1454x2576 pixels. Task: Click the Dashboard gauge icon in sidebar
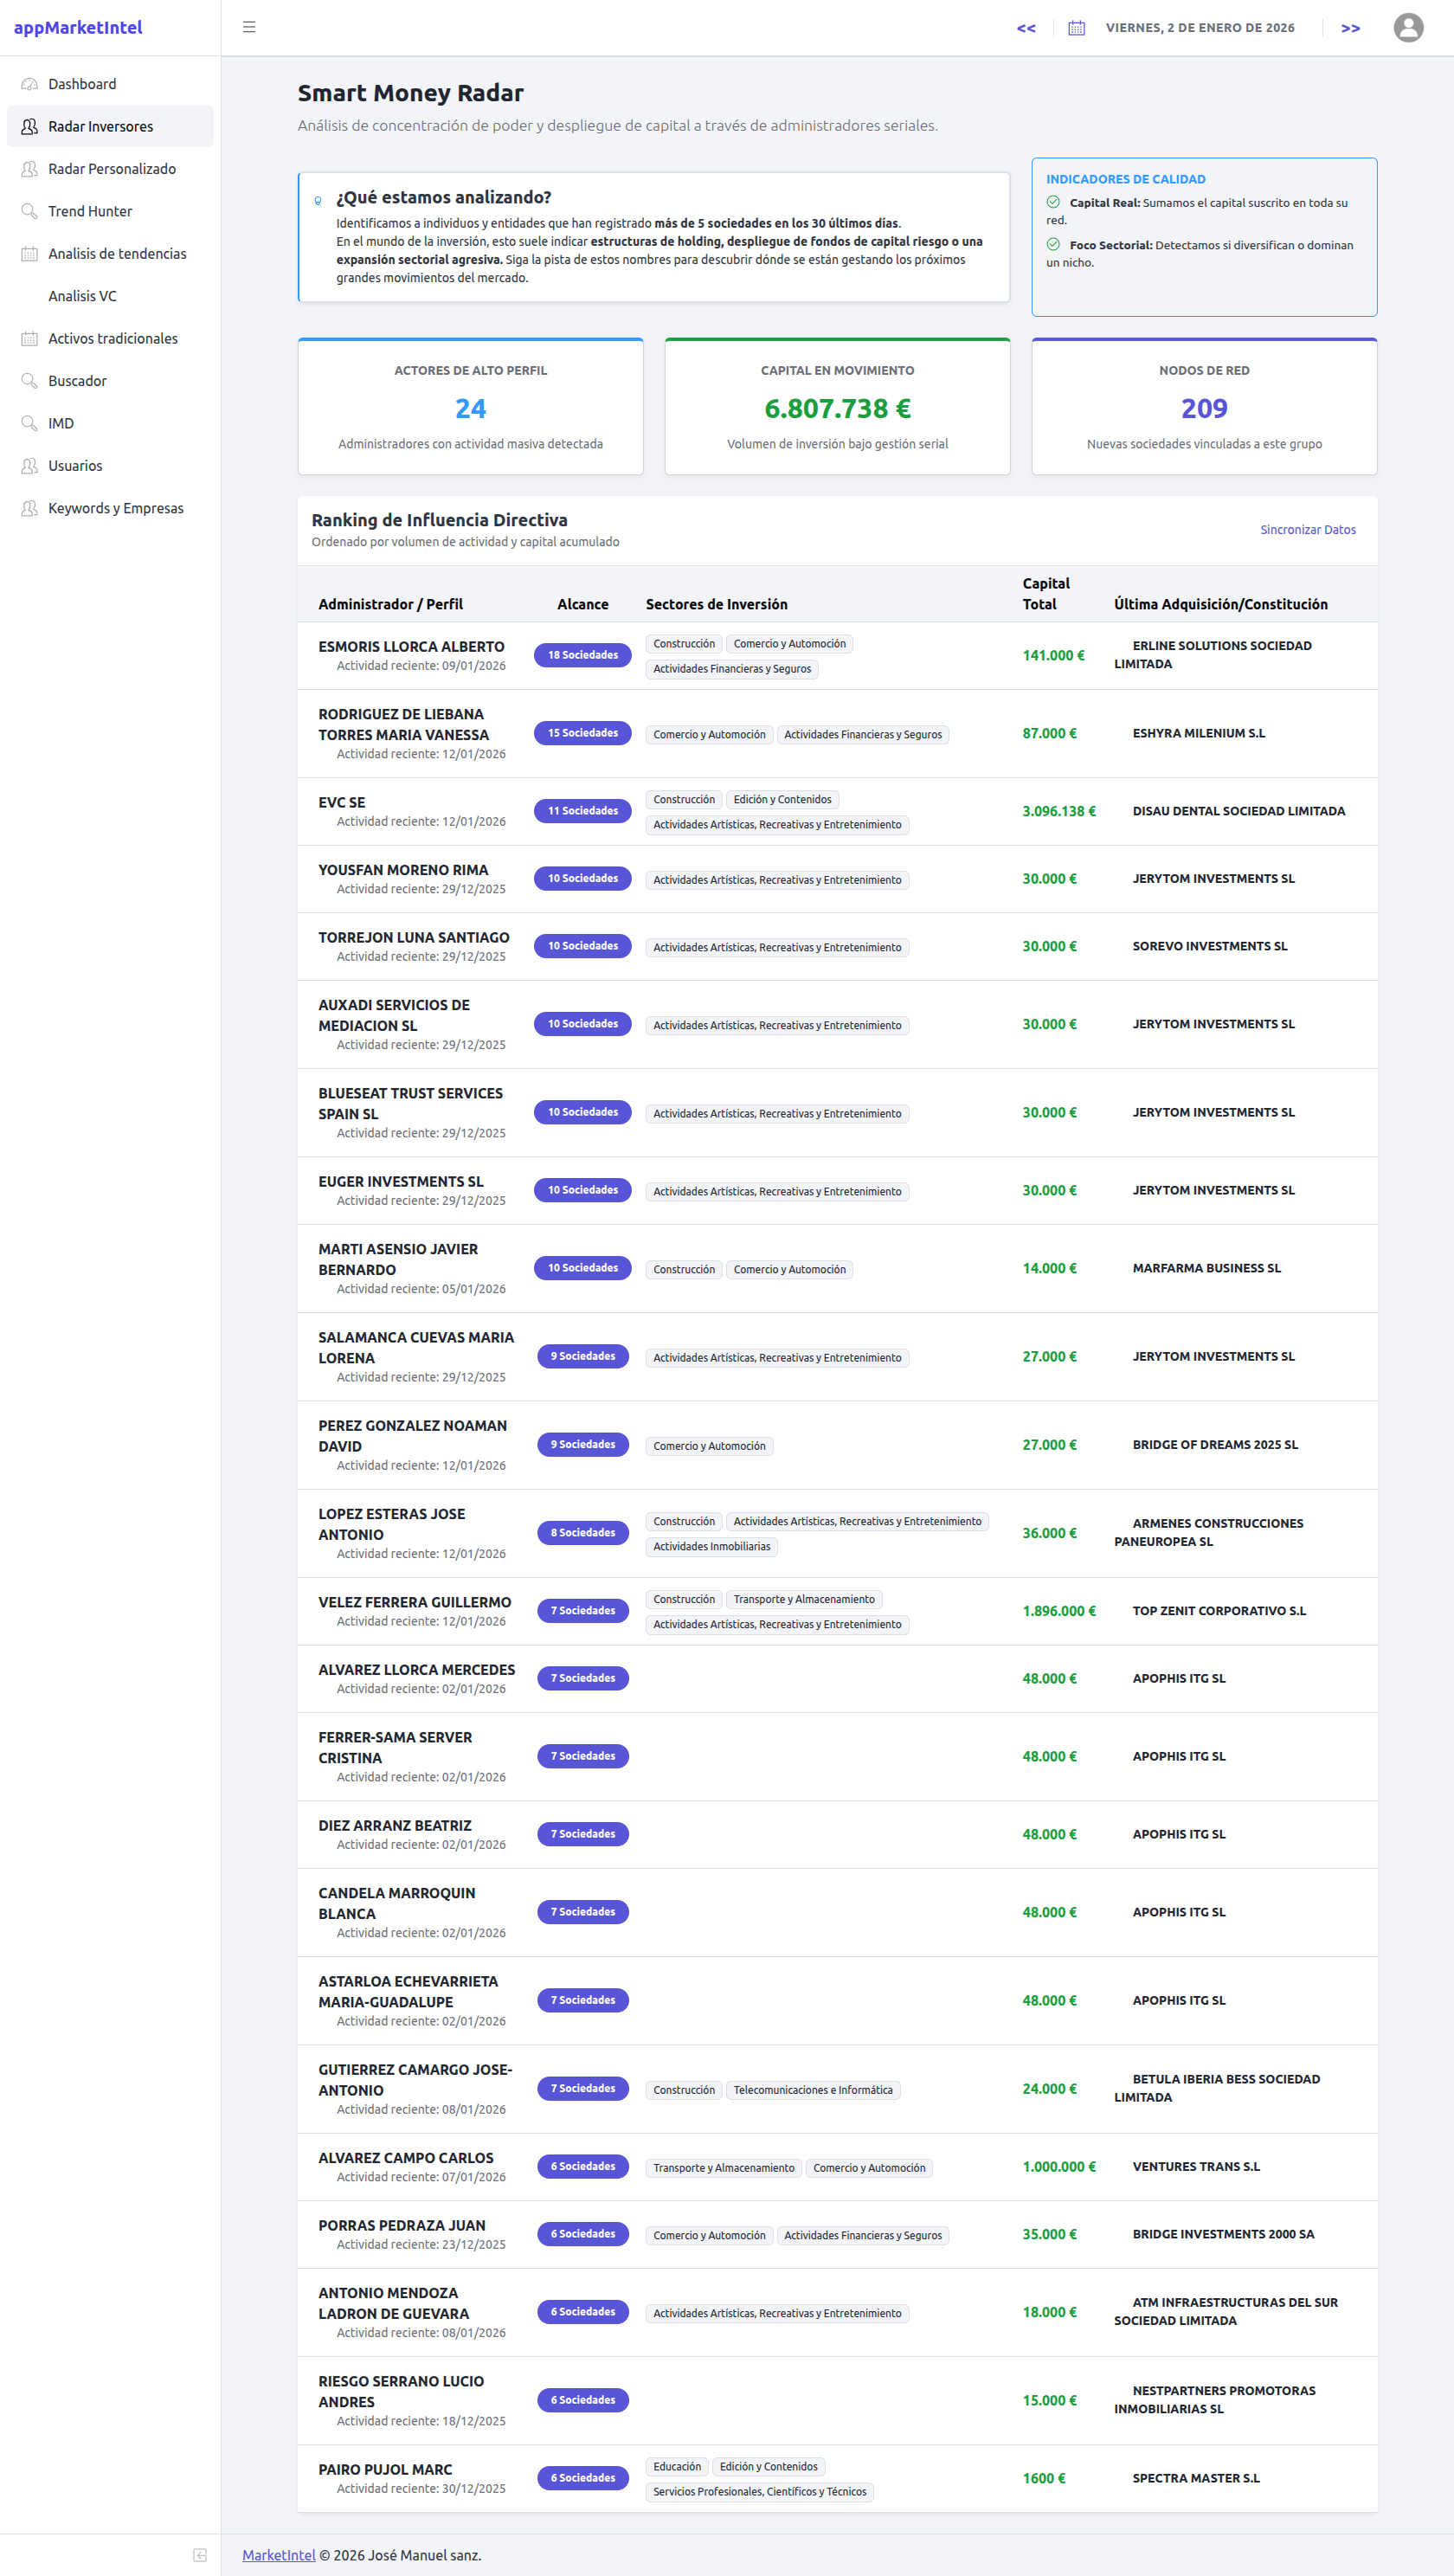[x=30, y=84]
